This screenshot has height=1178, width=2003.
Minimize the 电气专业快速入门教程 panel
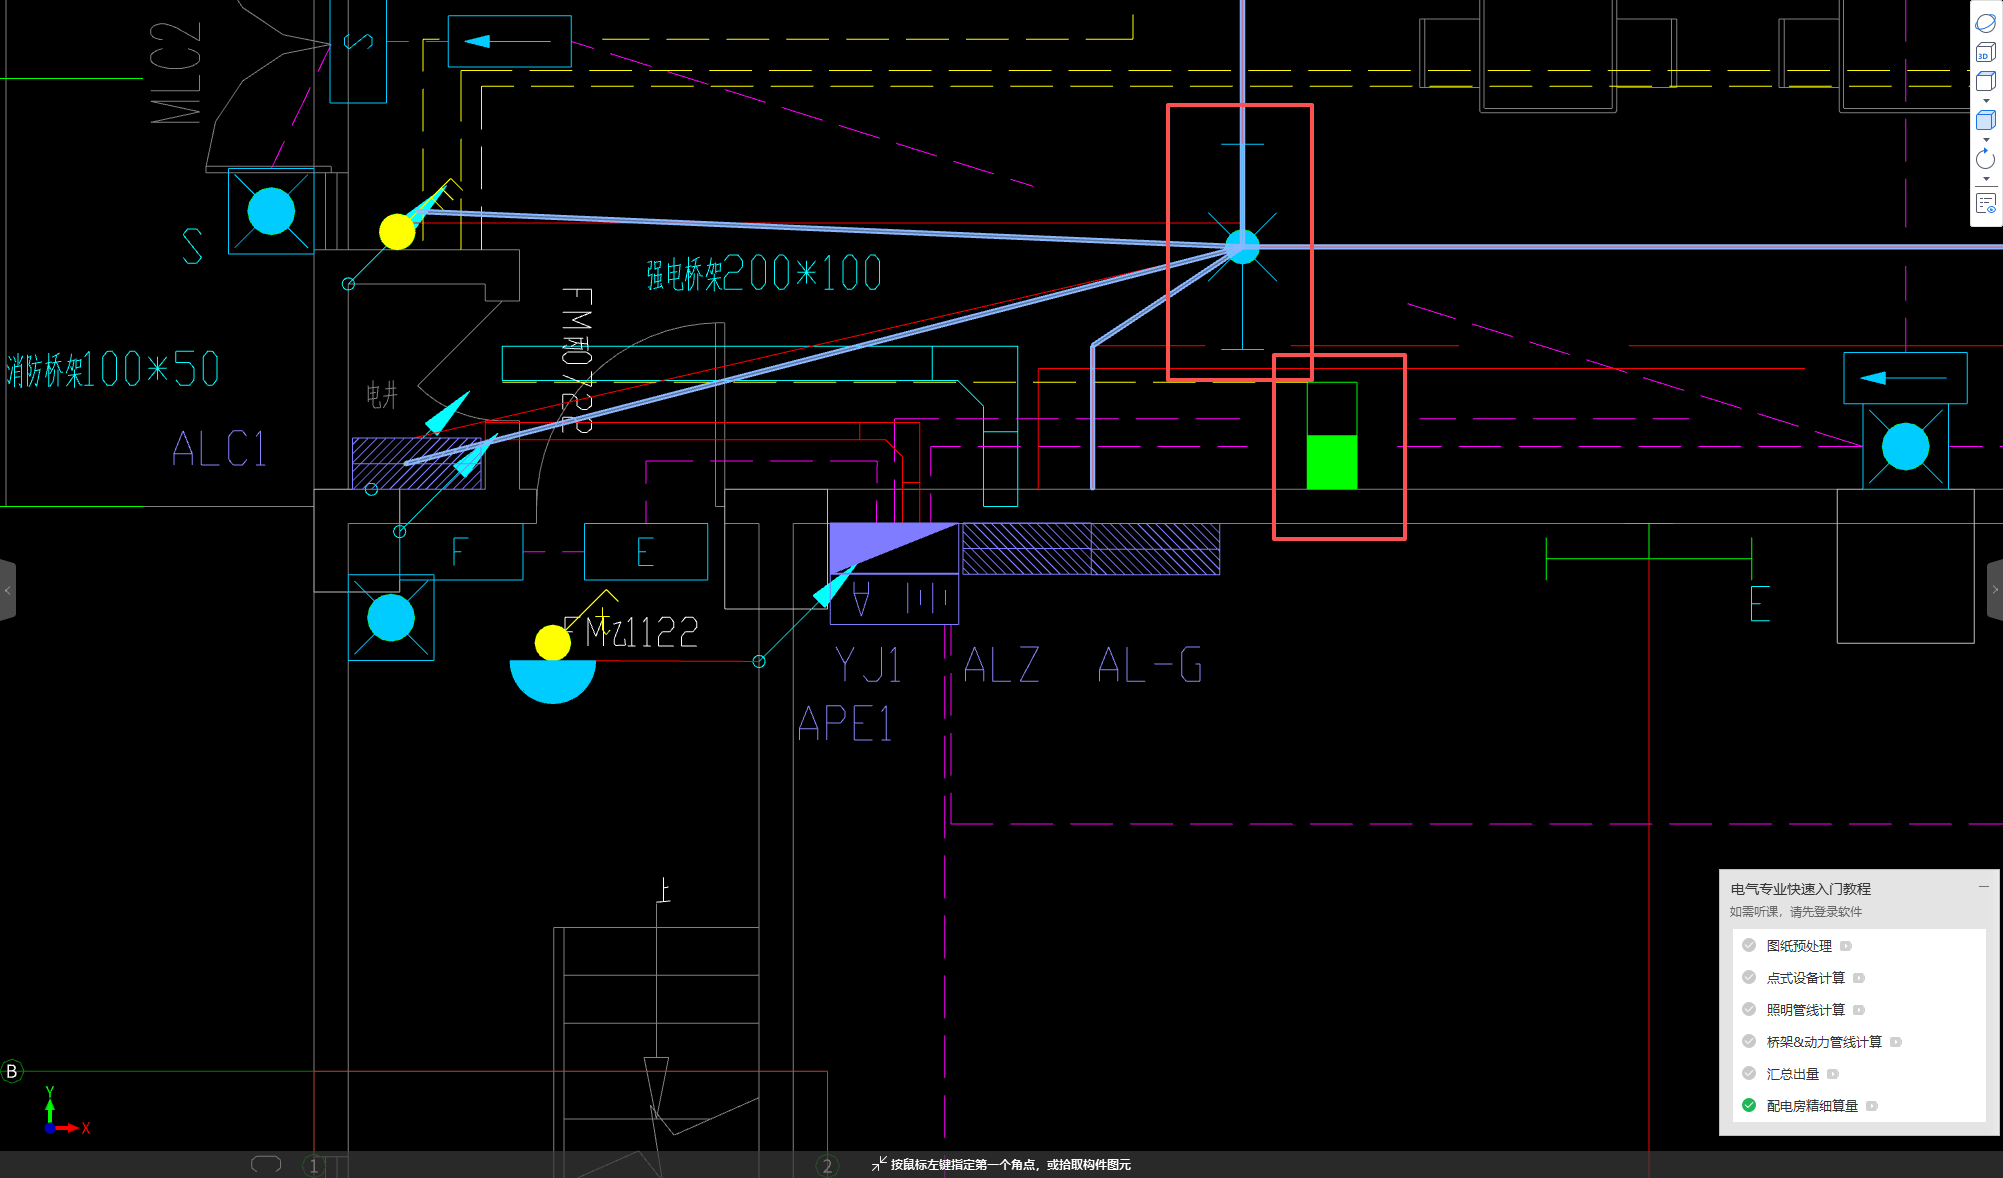click(x=1984, y=886)
